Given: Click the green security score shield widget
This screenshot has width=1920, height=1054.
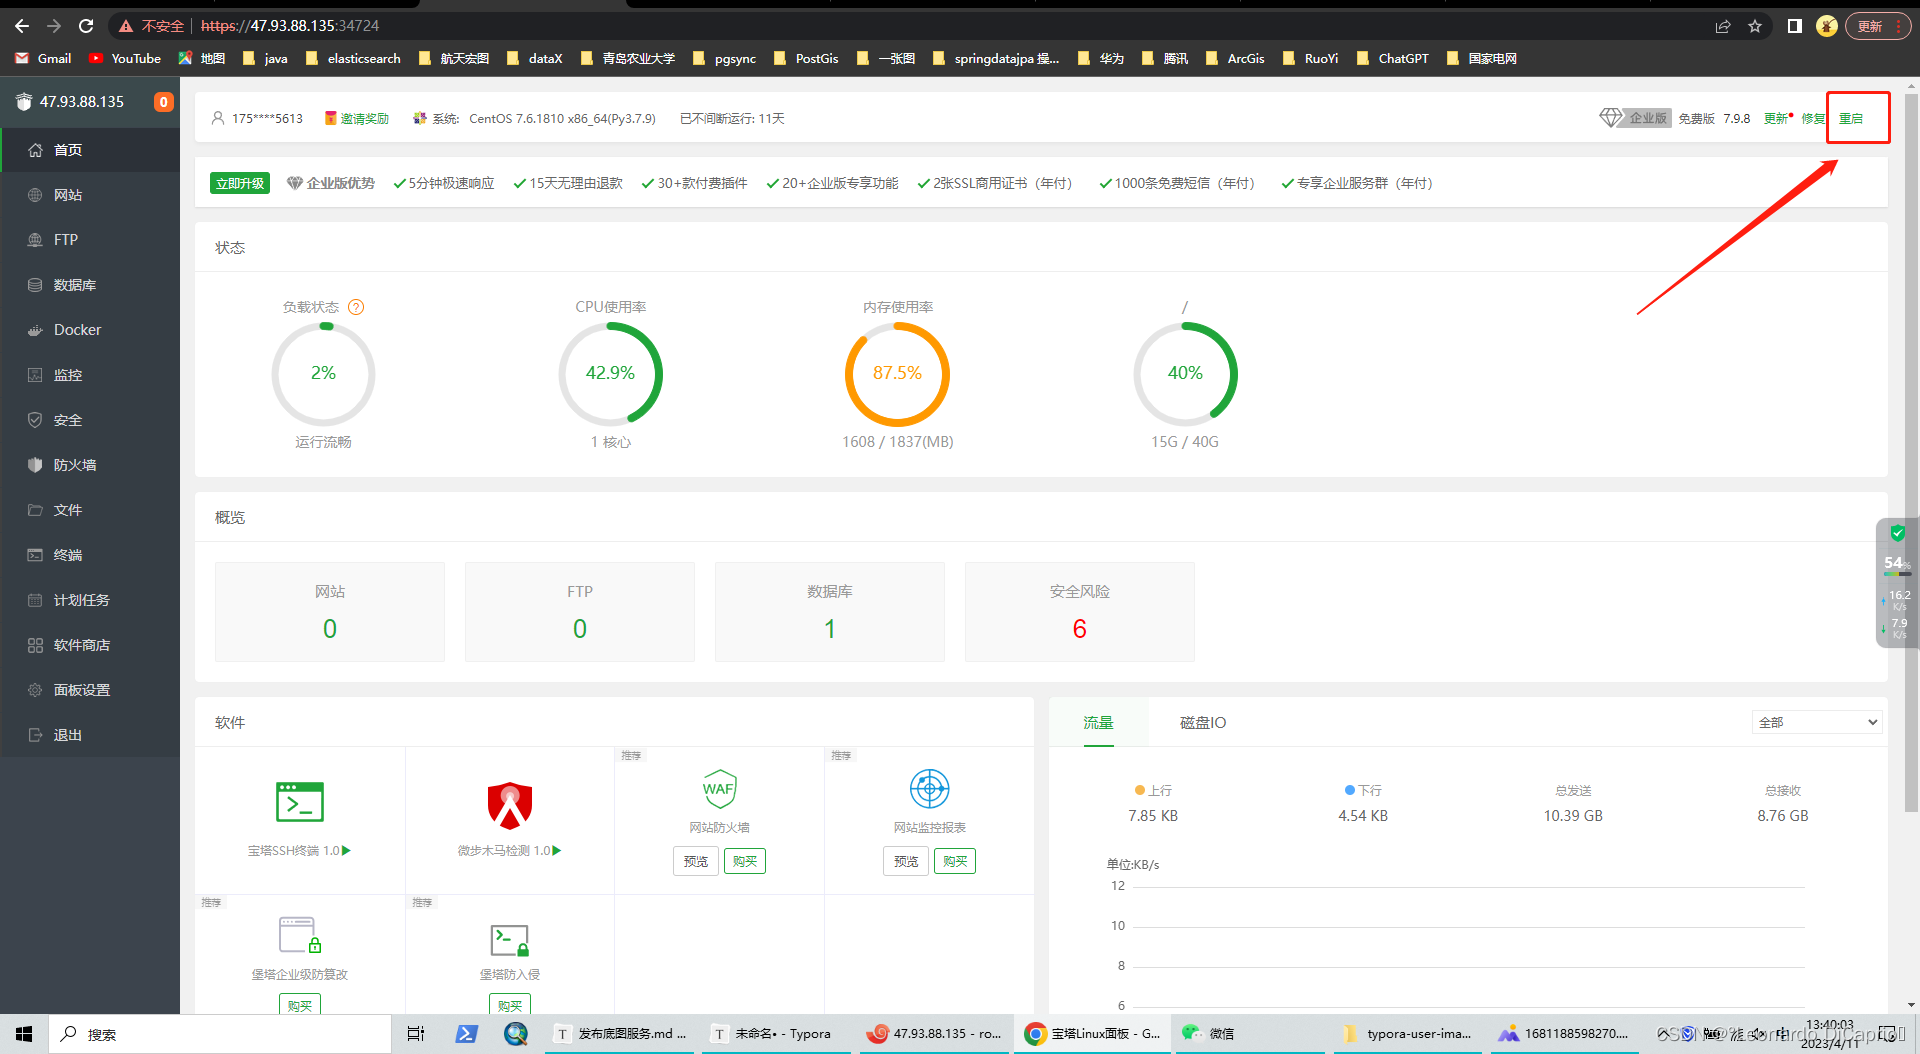Looking at the screenshot, I should tap(1897, 534).
